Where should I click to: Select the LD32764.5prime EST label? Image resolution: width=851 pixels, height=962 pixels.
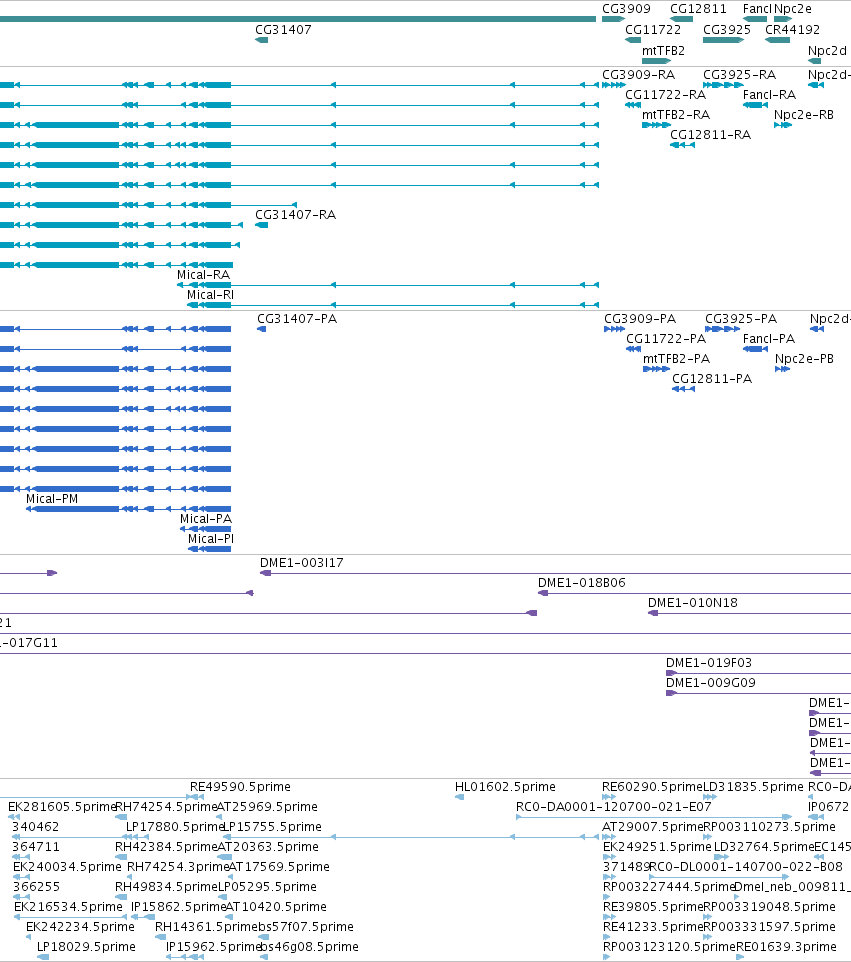(764, 847)
